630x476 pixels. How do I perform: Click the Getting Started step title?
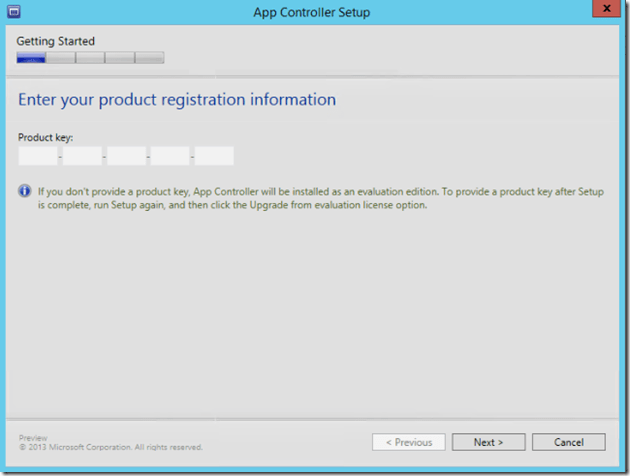(56, 41)
